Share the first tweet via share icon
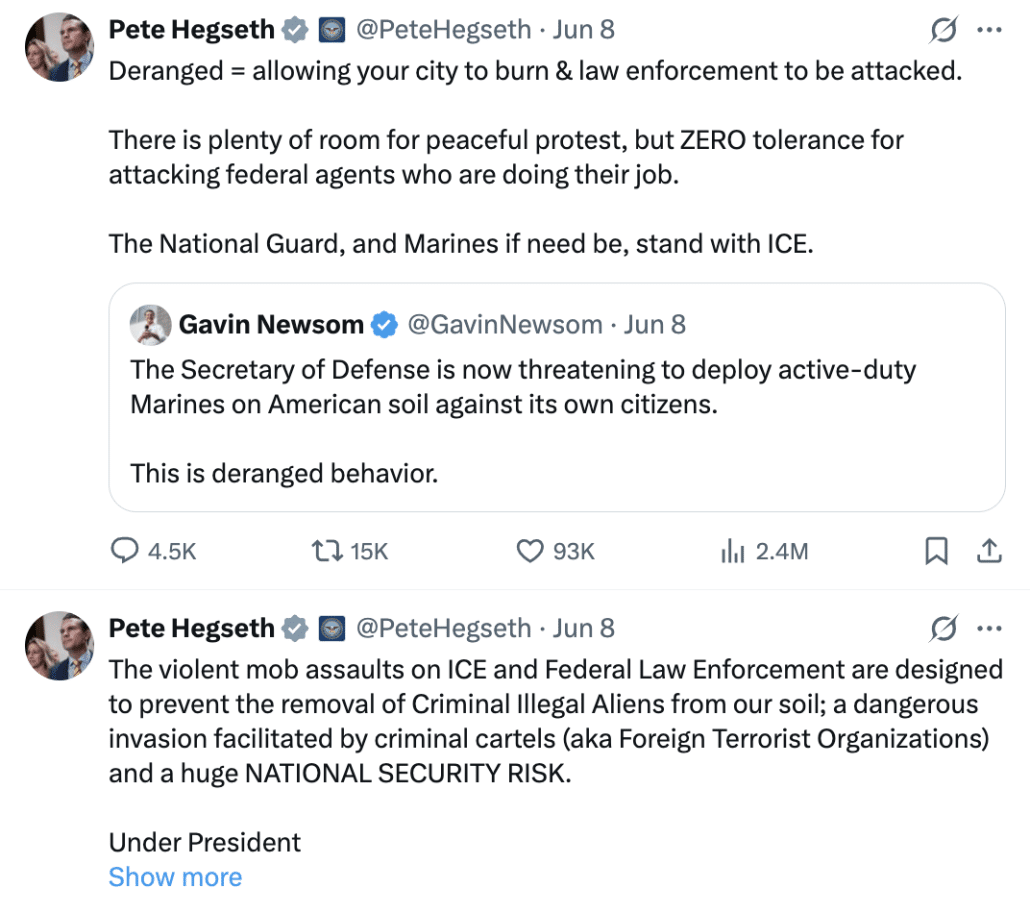The width and height of the screenshot is (1030, 913). pyautogui.click(x=989, y=551)
